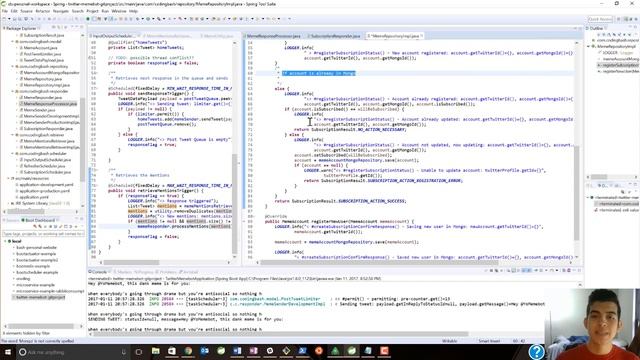The width and height of the screenshot is (640, 360).
Task: Open File Explorer from taskbar
Action: coord(156,351)
